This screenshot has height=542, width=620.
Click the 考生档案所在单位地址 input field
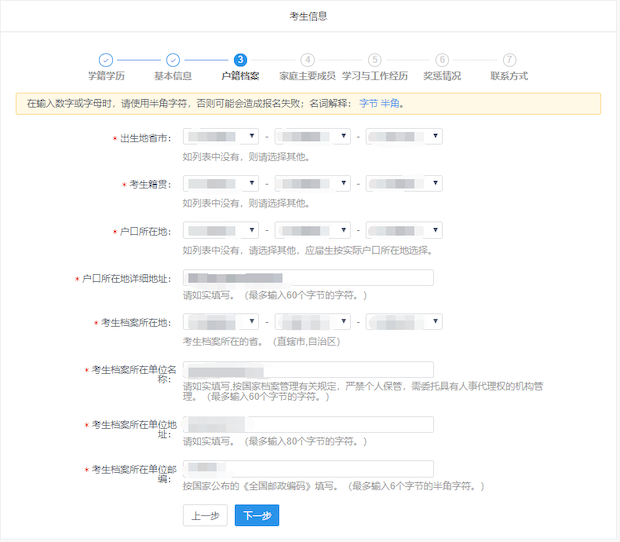[308, 425]
